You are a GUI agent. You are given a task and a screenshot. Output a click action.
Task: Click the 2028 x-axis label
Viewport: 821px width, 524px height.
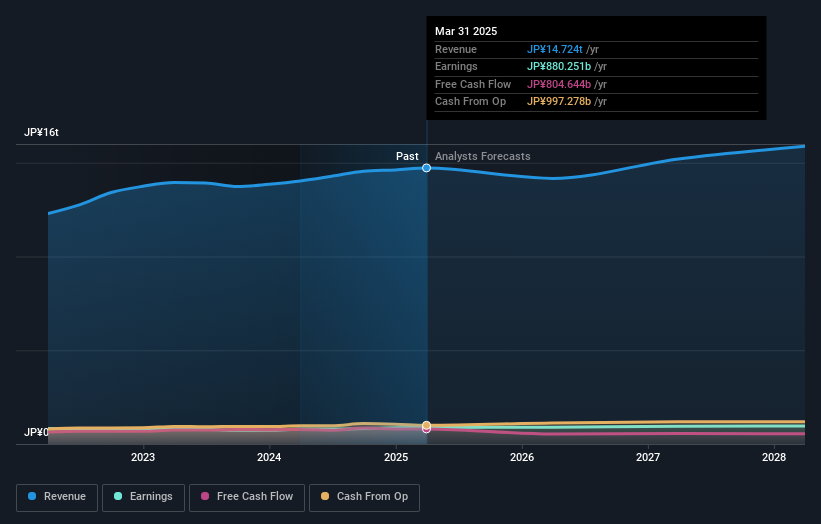pyautogui.click(x=774, y=457)
